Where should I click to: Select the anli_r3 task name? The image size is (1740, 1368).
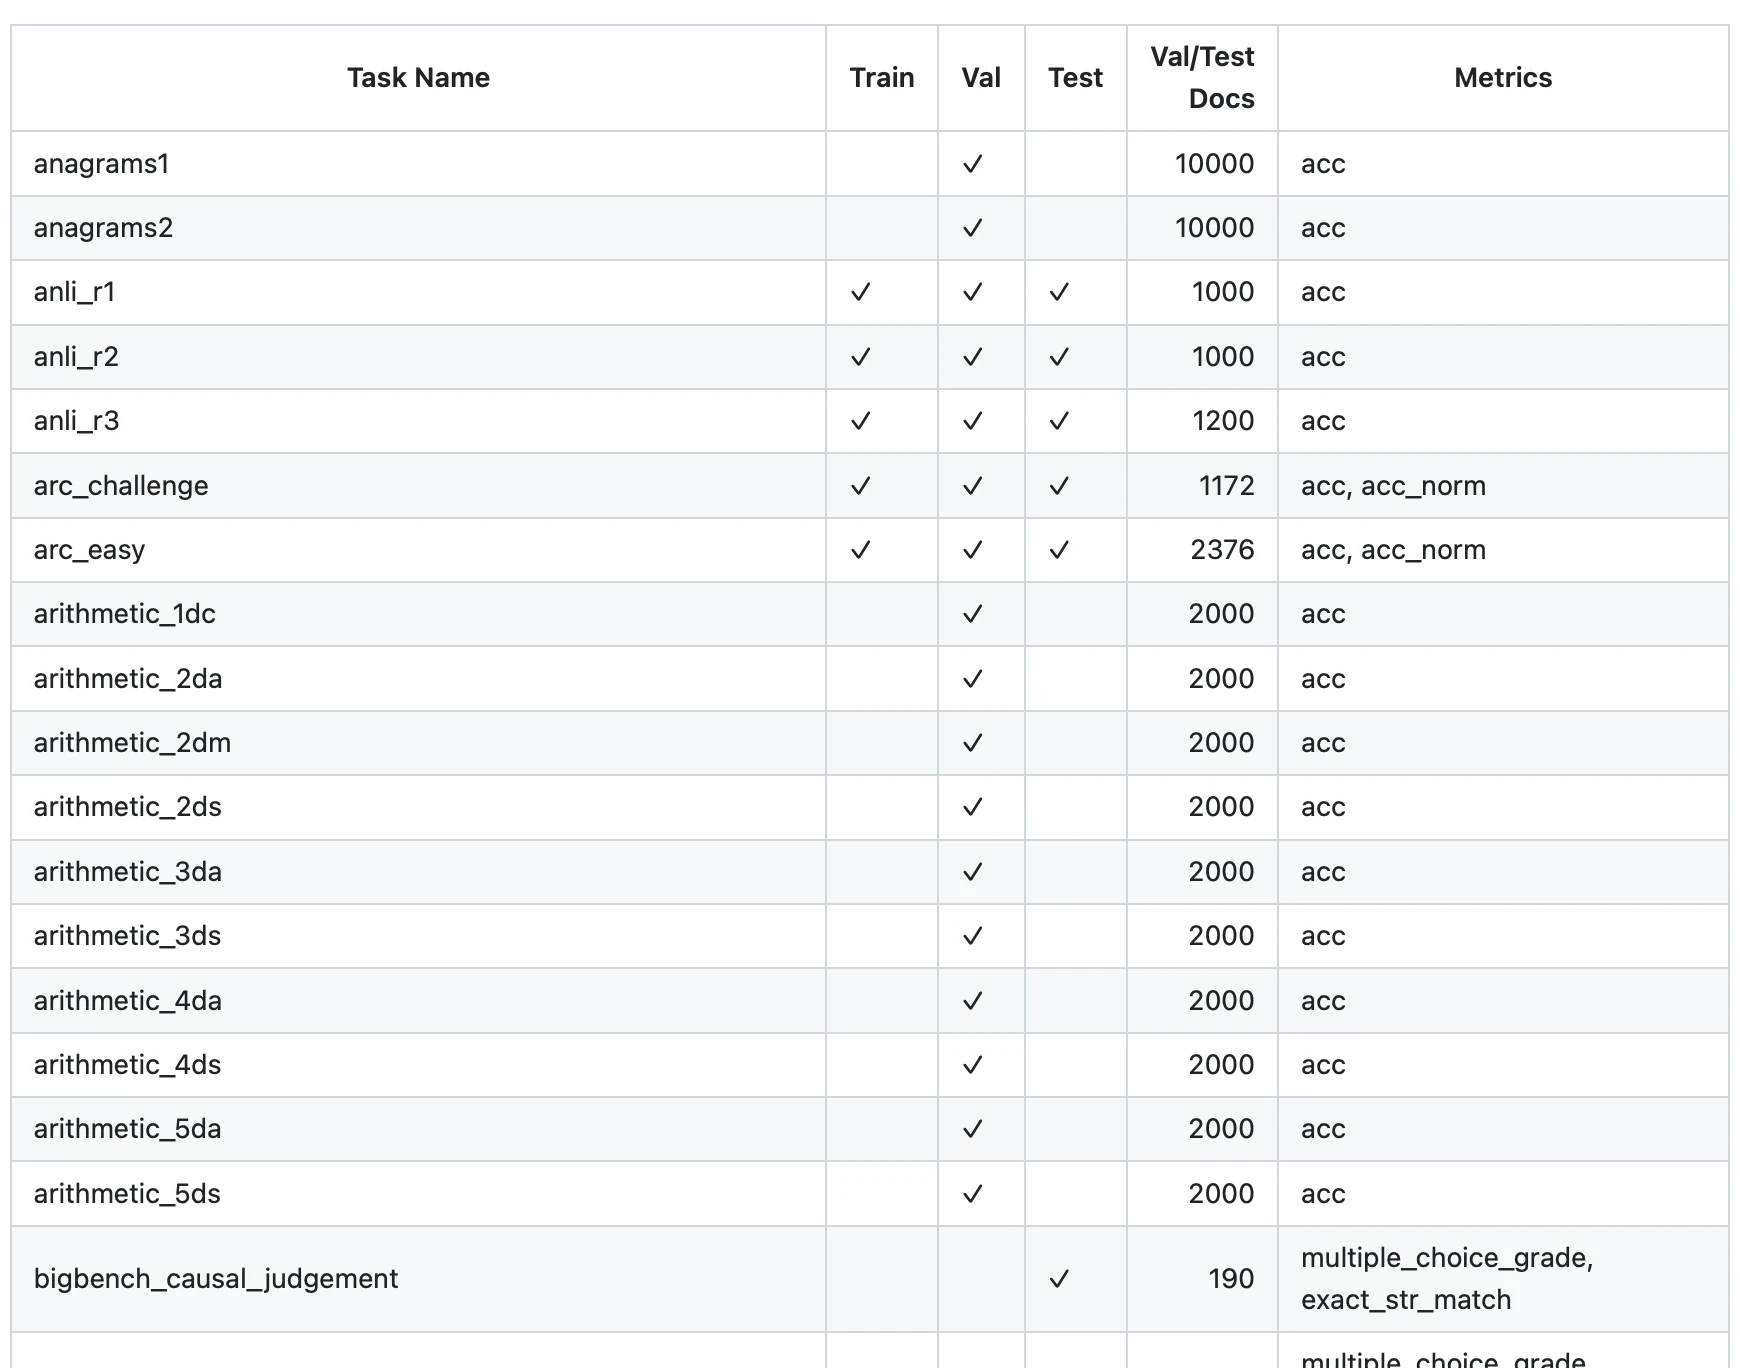76,421
